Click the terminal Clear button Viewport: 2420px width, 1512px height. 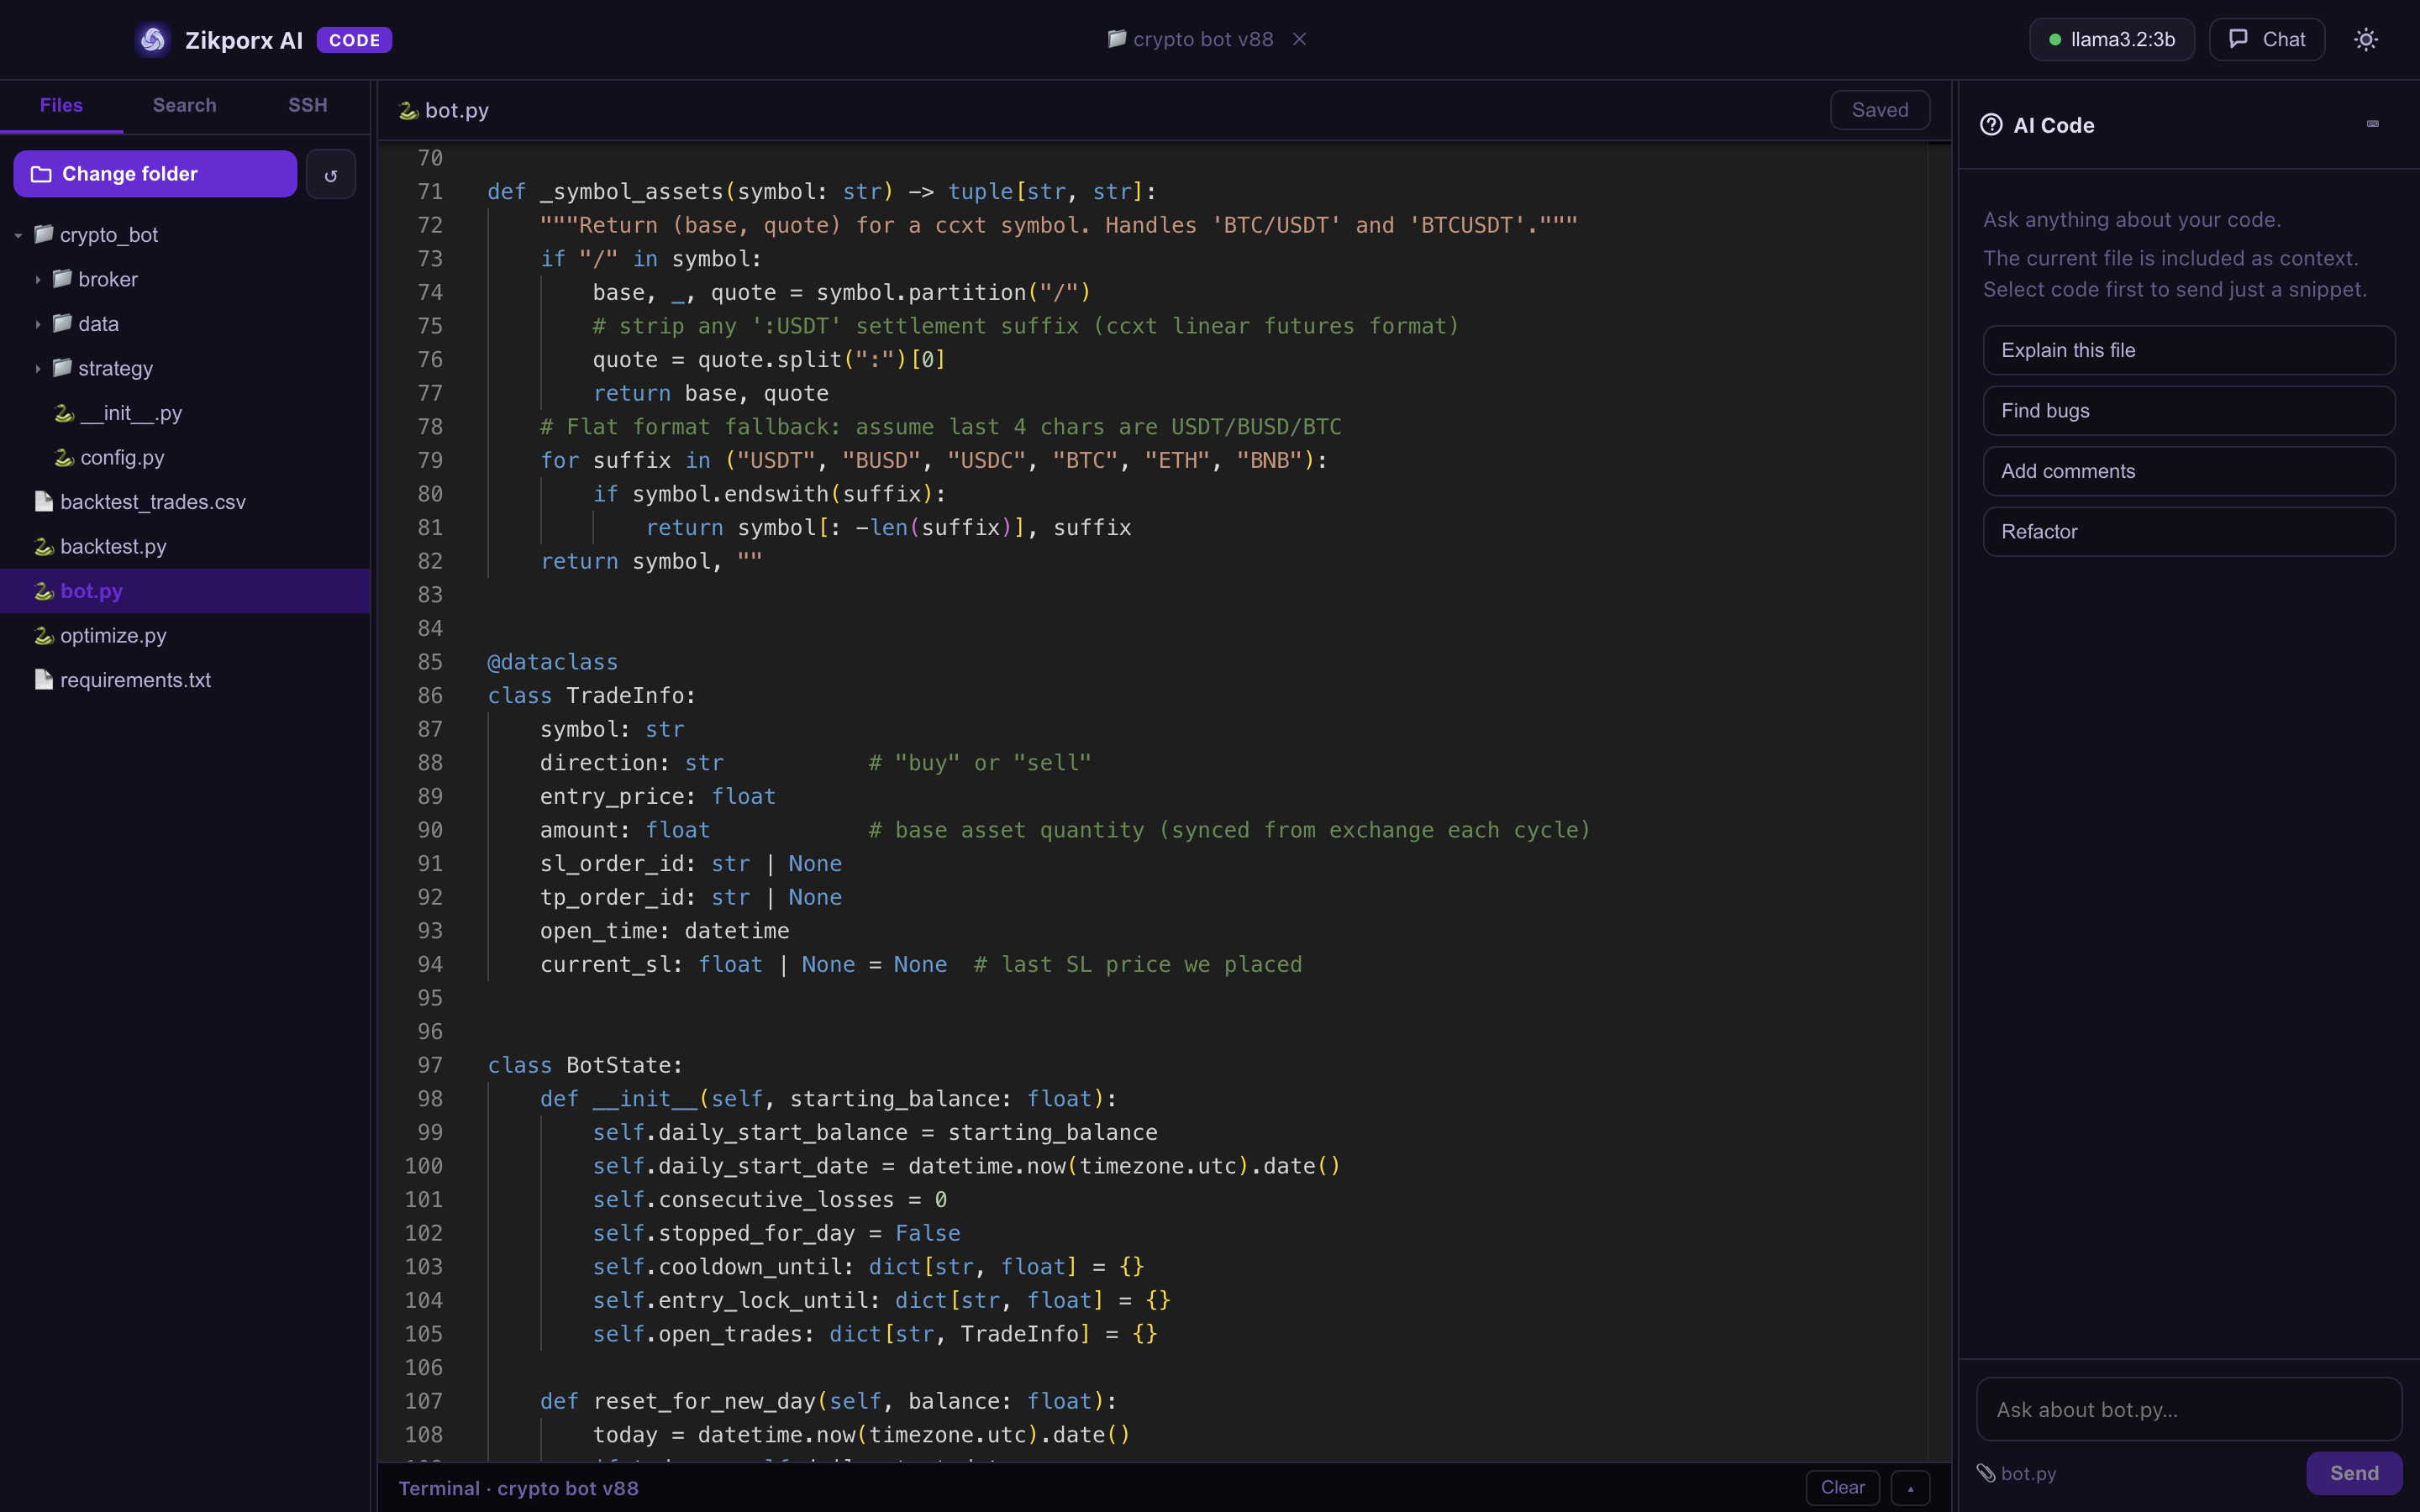[1842, 1488]
